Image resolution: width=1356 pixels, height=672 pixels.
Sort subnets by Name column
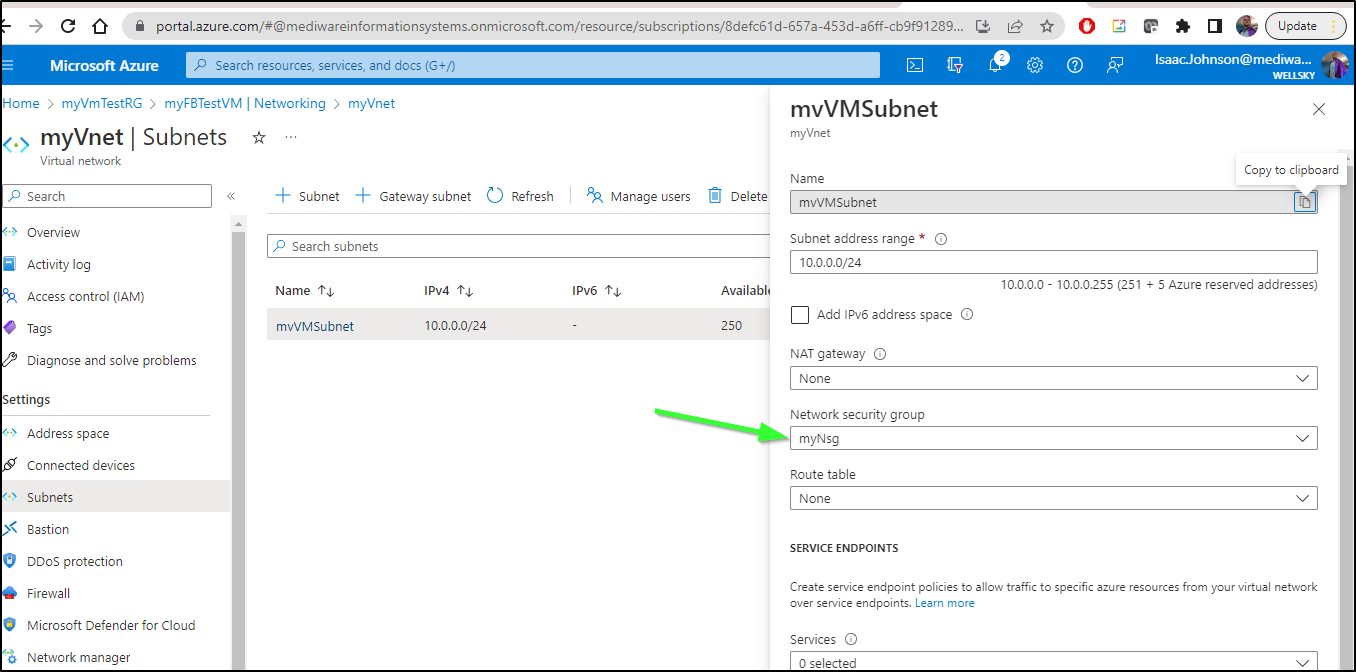pos(304,291)
